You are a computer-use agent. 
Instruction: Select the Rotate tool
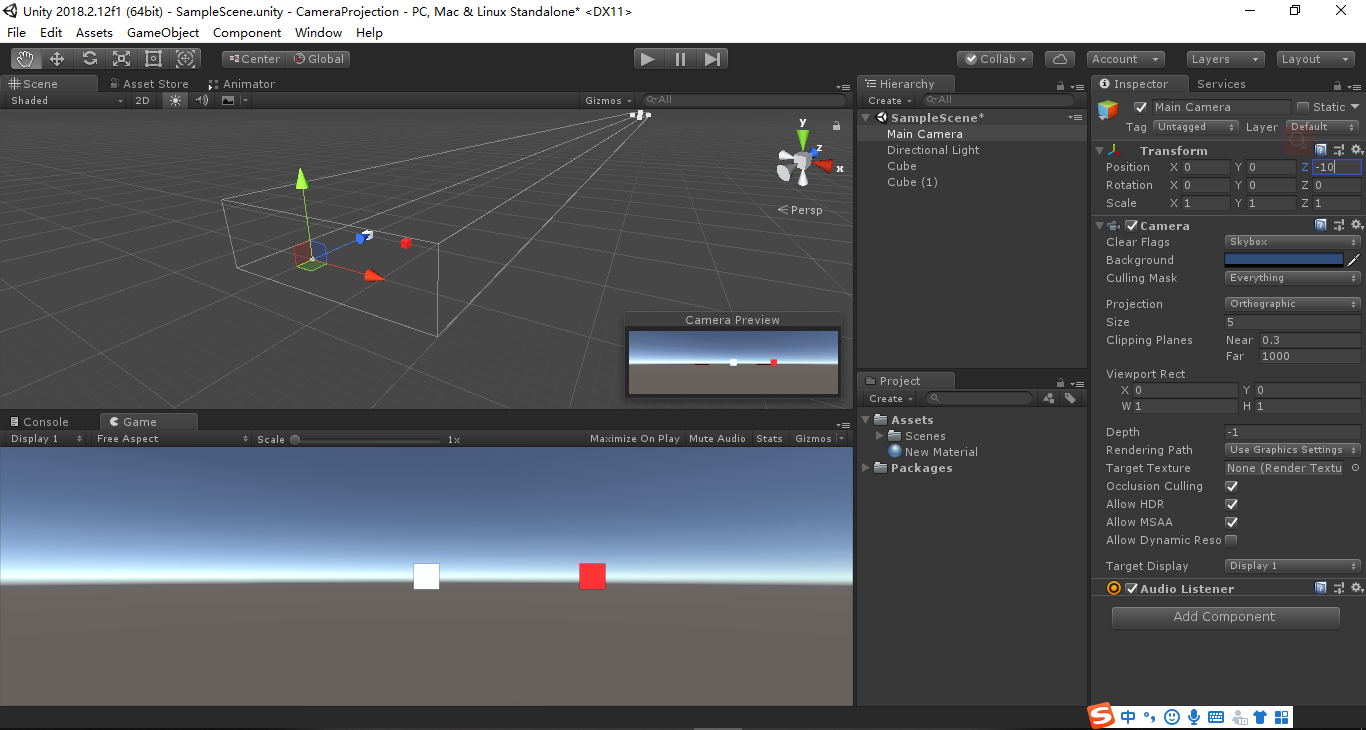[89, 58]
